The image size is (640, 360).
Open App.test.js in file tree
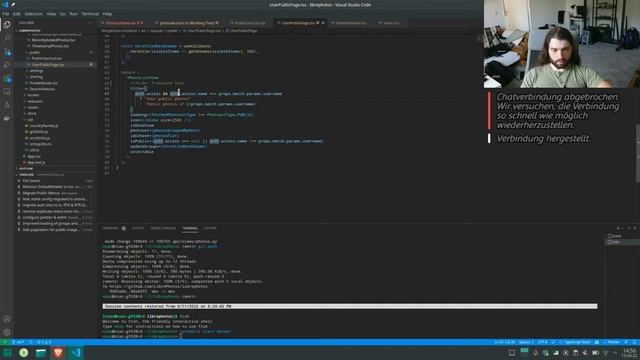(36, 162)
